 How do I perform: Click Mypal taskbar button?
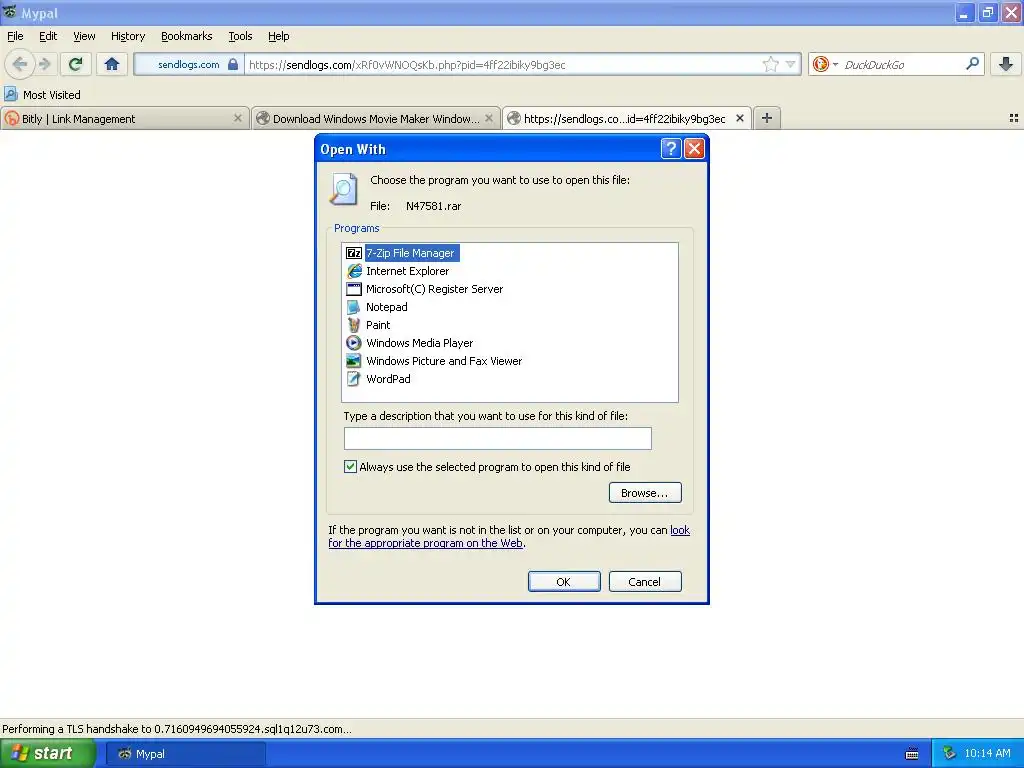[x=186, y=753]
